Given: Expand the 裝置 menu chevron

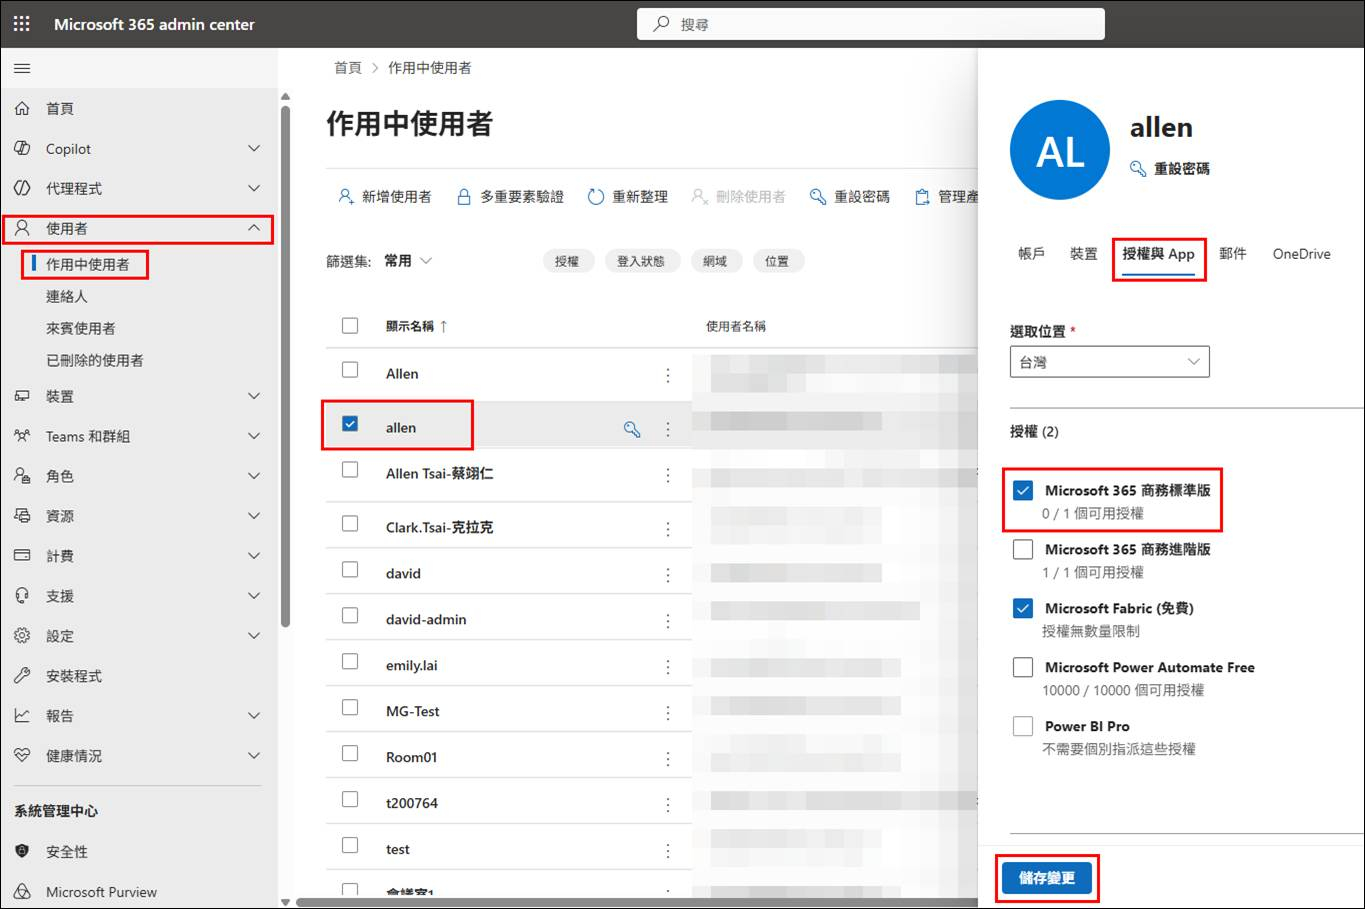Looking at the screenshot, I should tap(254, 396).
